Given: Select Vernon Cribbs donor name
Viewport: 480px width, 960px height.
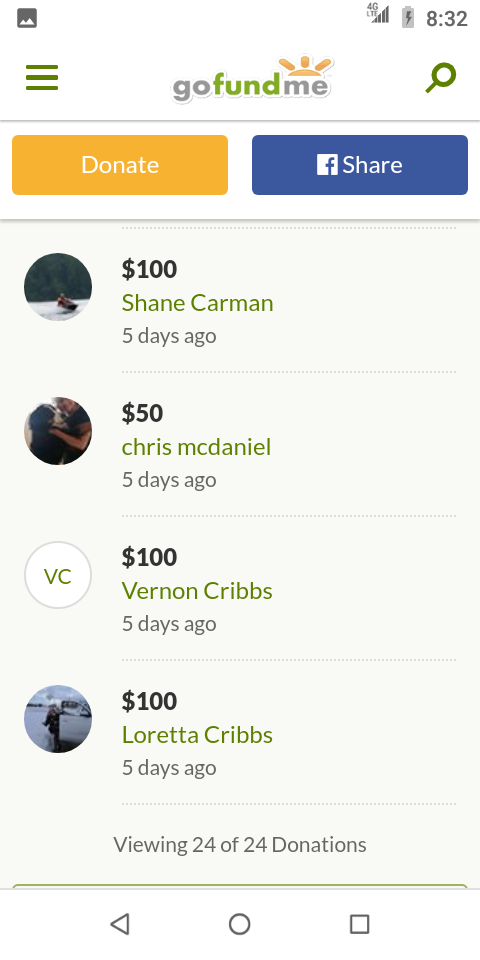Looking at the screenshot, I should point(197,590).
